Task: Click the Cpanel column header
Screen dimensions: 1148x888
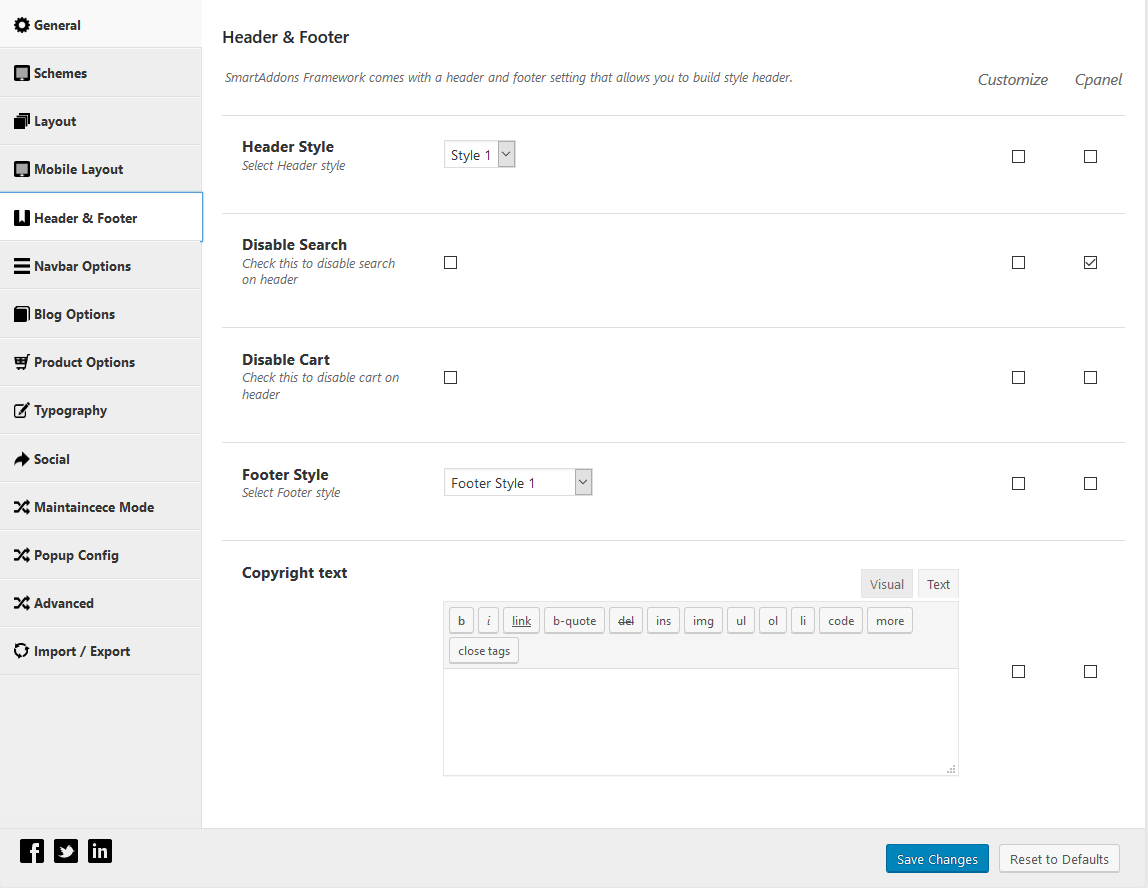Action: pyautogui.click(x=1097, y=80)
